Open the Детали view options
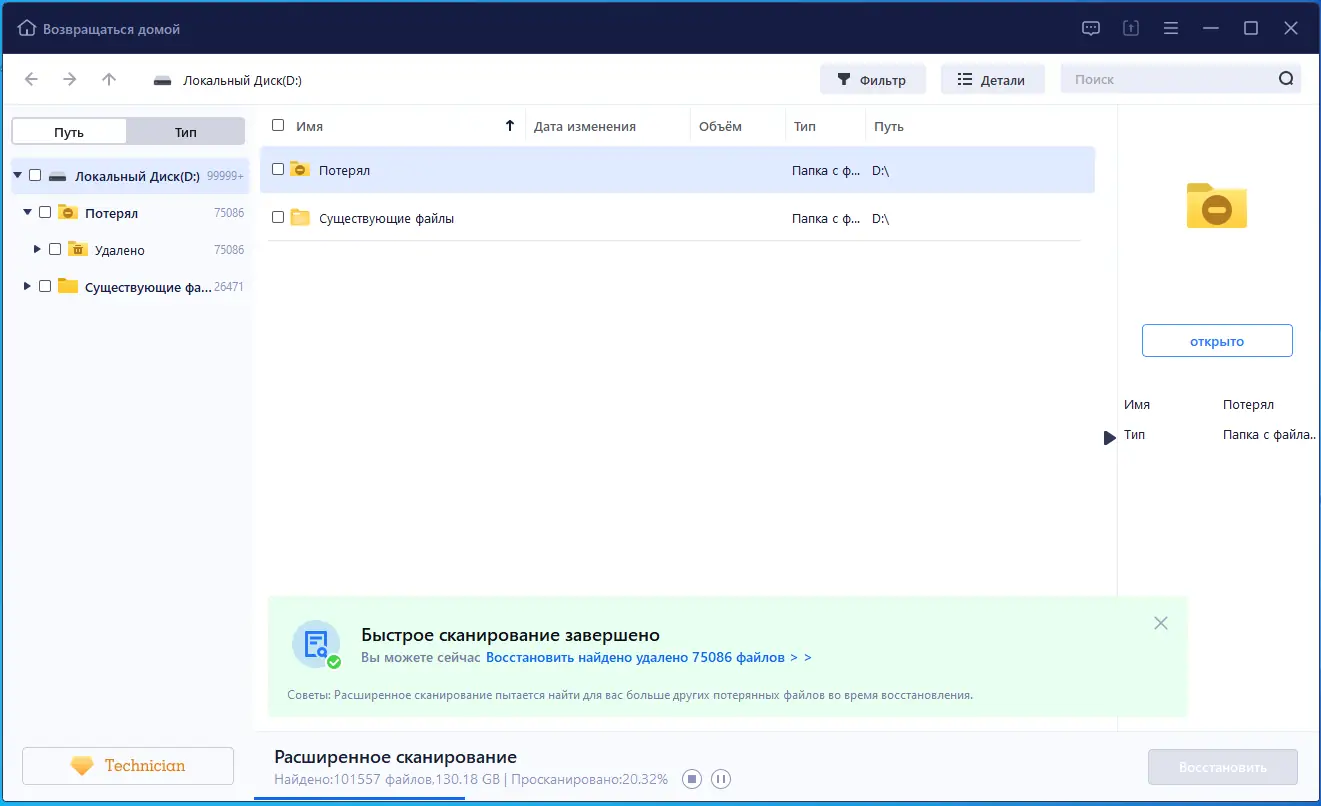The height and width of the screenshot is (806, 1321). pos(992,78)
